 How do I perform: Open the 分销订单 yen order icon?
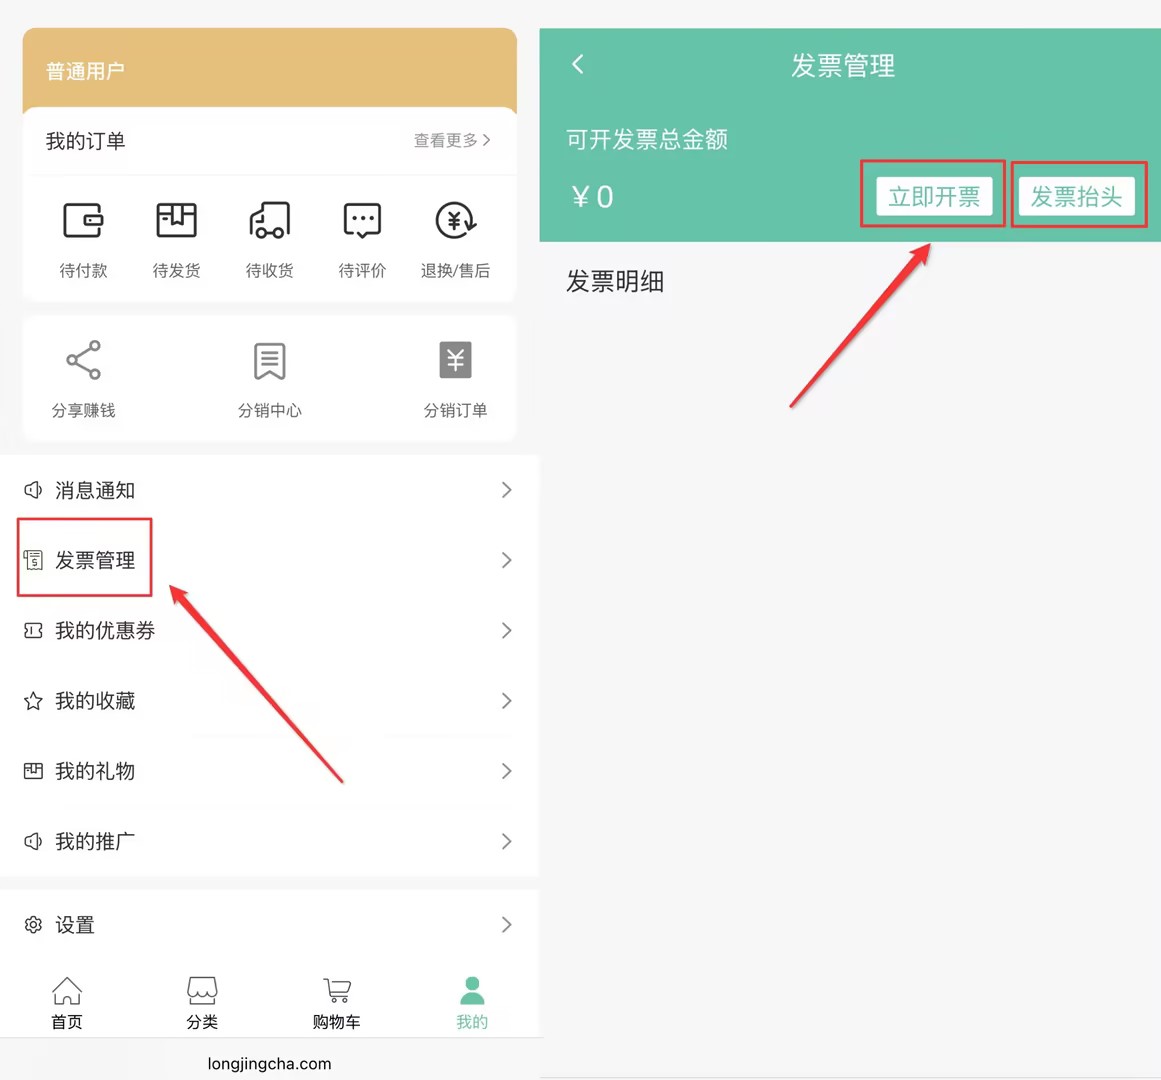click(x=455, y=361)
